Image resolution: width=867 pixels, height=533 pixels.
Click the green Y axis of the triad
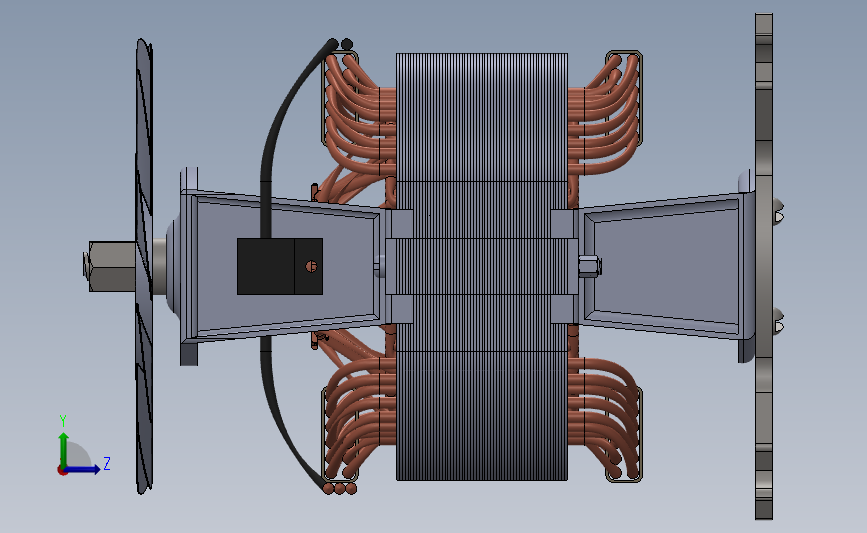point(64,450)
